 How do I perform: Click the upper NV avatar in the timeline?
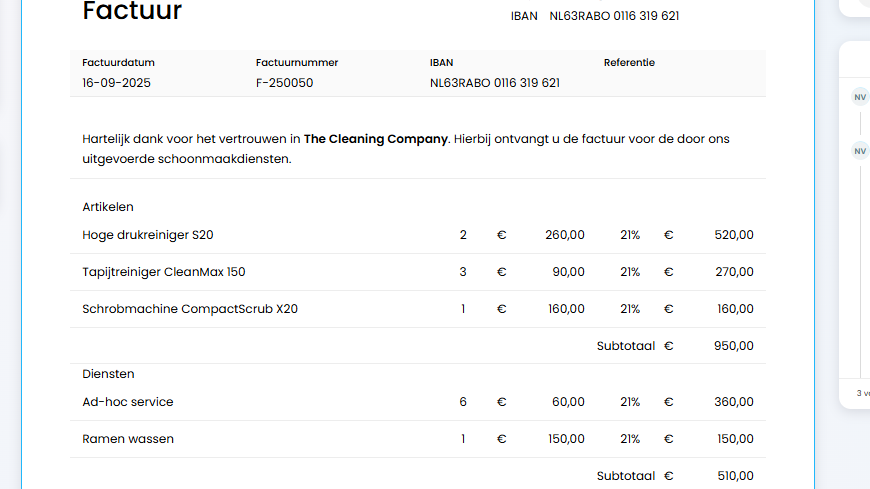pyautogui.click(x=859, y=97)
